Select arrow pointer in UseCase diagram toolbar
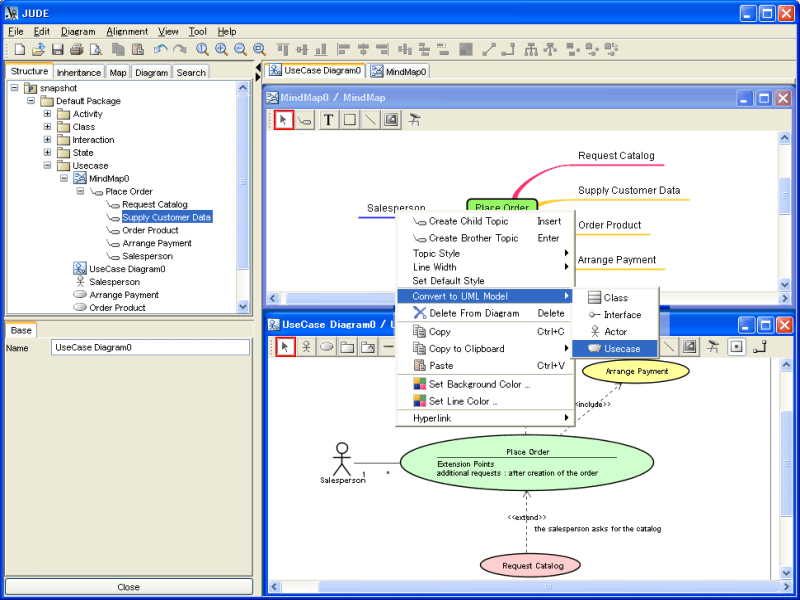Screen dimensions: 800x600 pyautogui.click(x=285, y=347)
